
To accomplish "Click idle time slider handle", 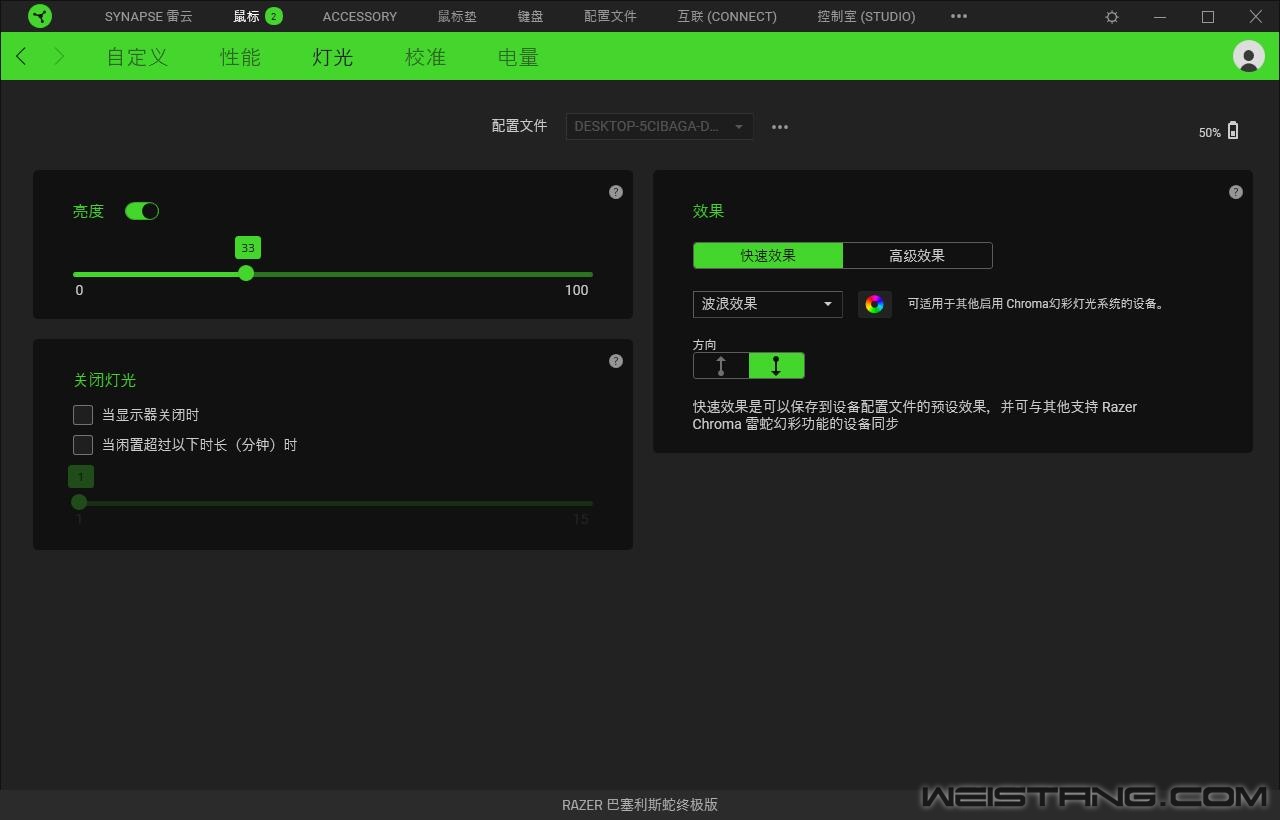I will pyautogui.click(x=79, y=502).
